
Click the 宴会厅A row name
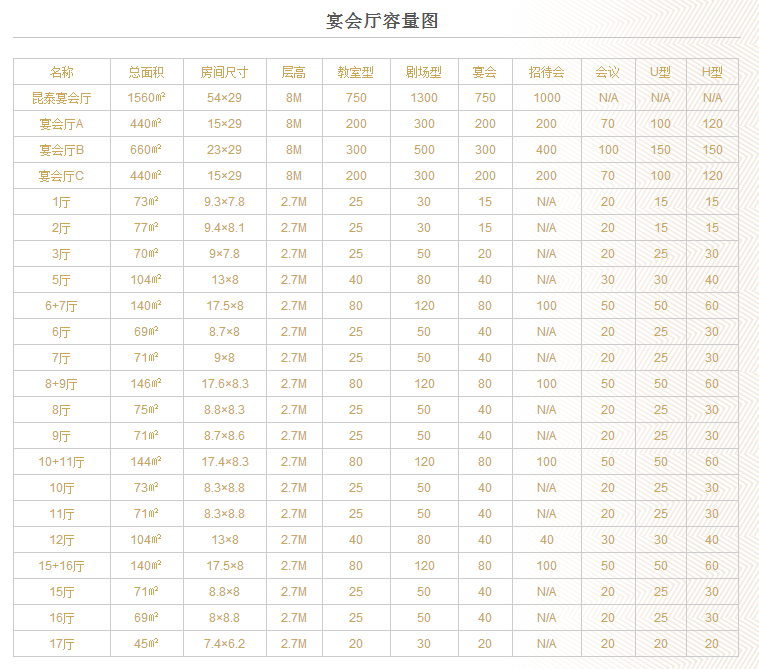click(x=61, y=124)
